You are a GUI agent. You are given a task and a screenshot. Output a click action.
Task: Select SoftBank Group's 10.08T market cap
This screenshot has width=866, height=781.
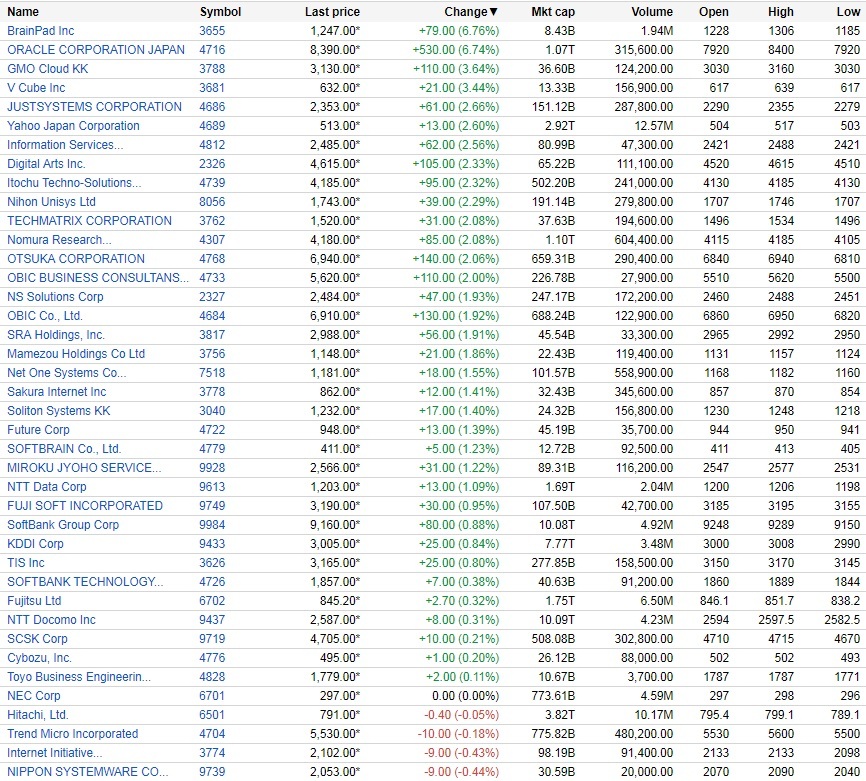557,525
